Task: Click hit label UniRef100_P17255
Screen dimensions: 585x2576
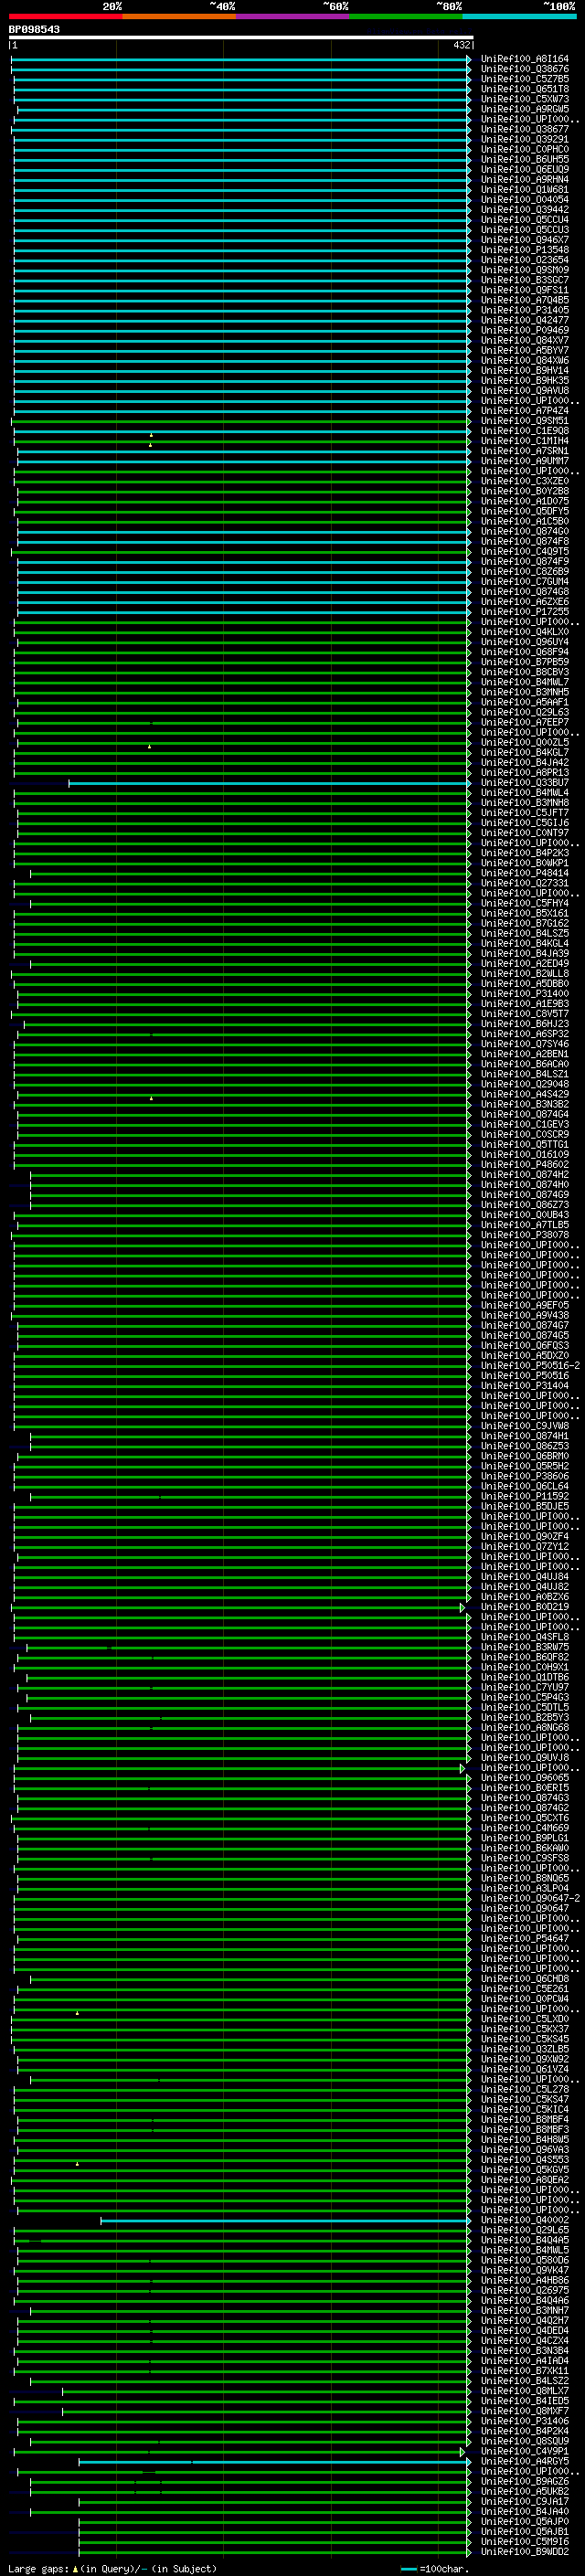Action: pos(524,612)
